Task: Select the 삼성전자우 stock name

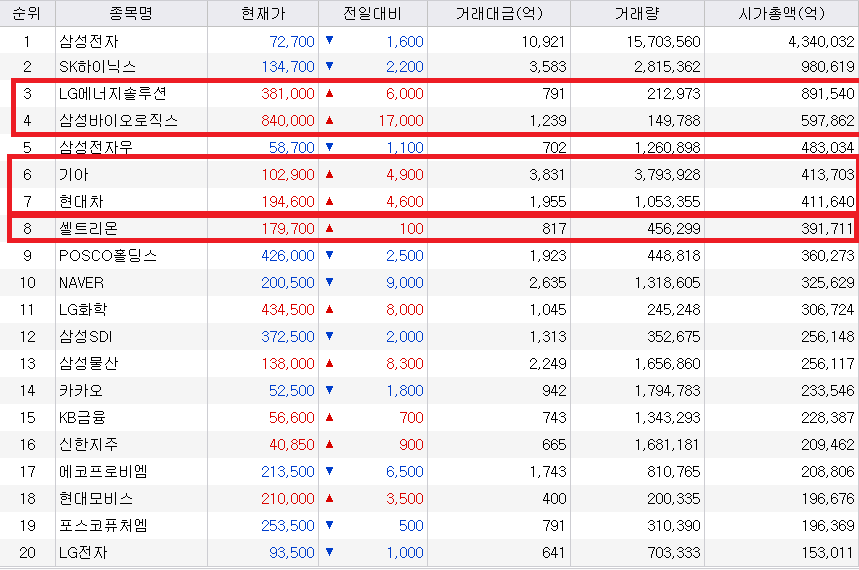Action: click(x=95, y=147)
